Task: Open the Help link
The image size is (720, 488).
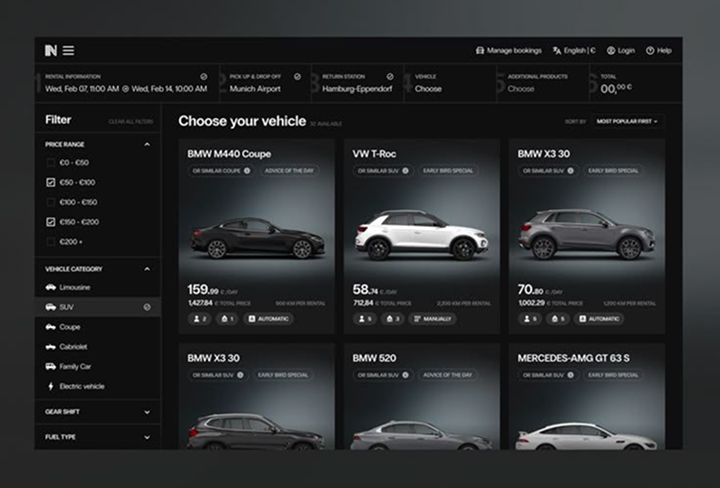Action: [x=659, y=50]
